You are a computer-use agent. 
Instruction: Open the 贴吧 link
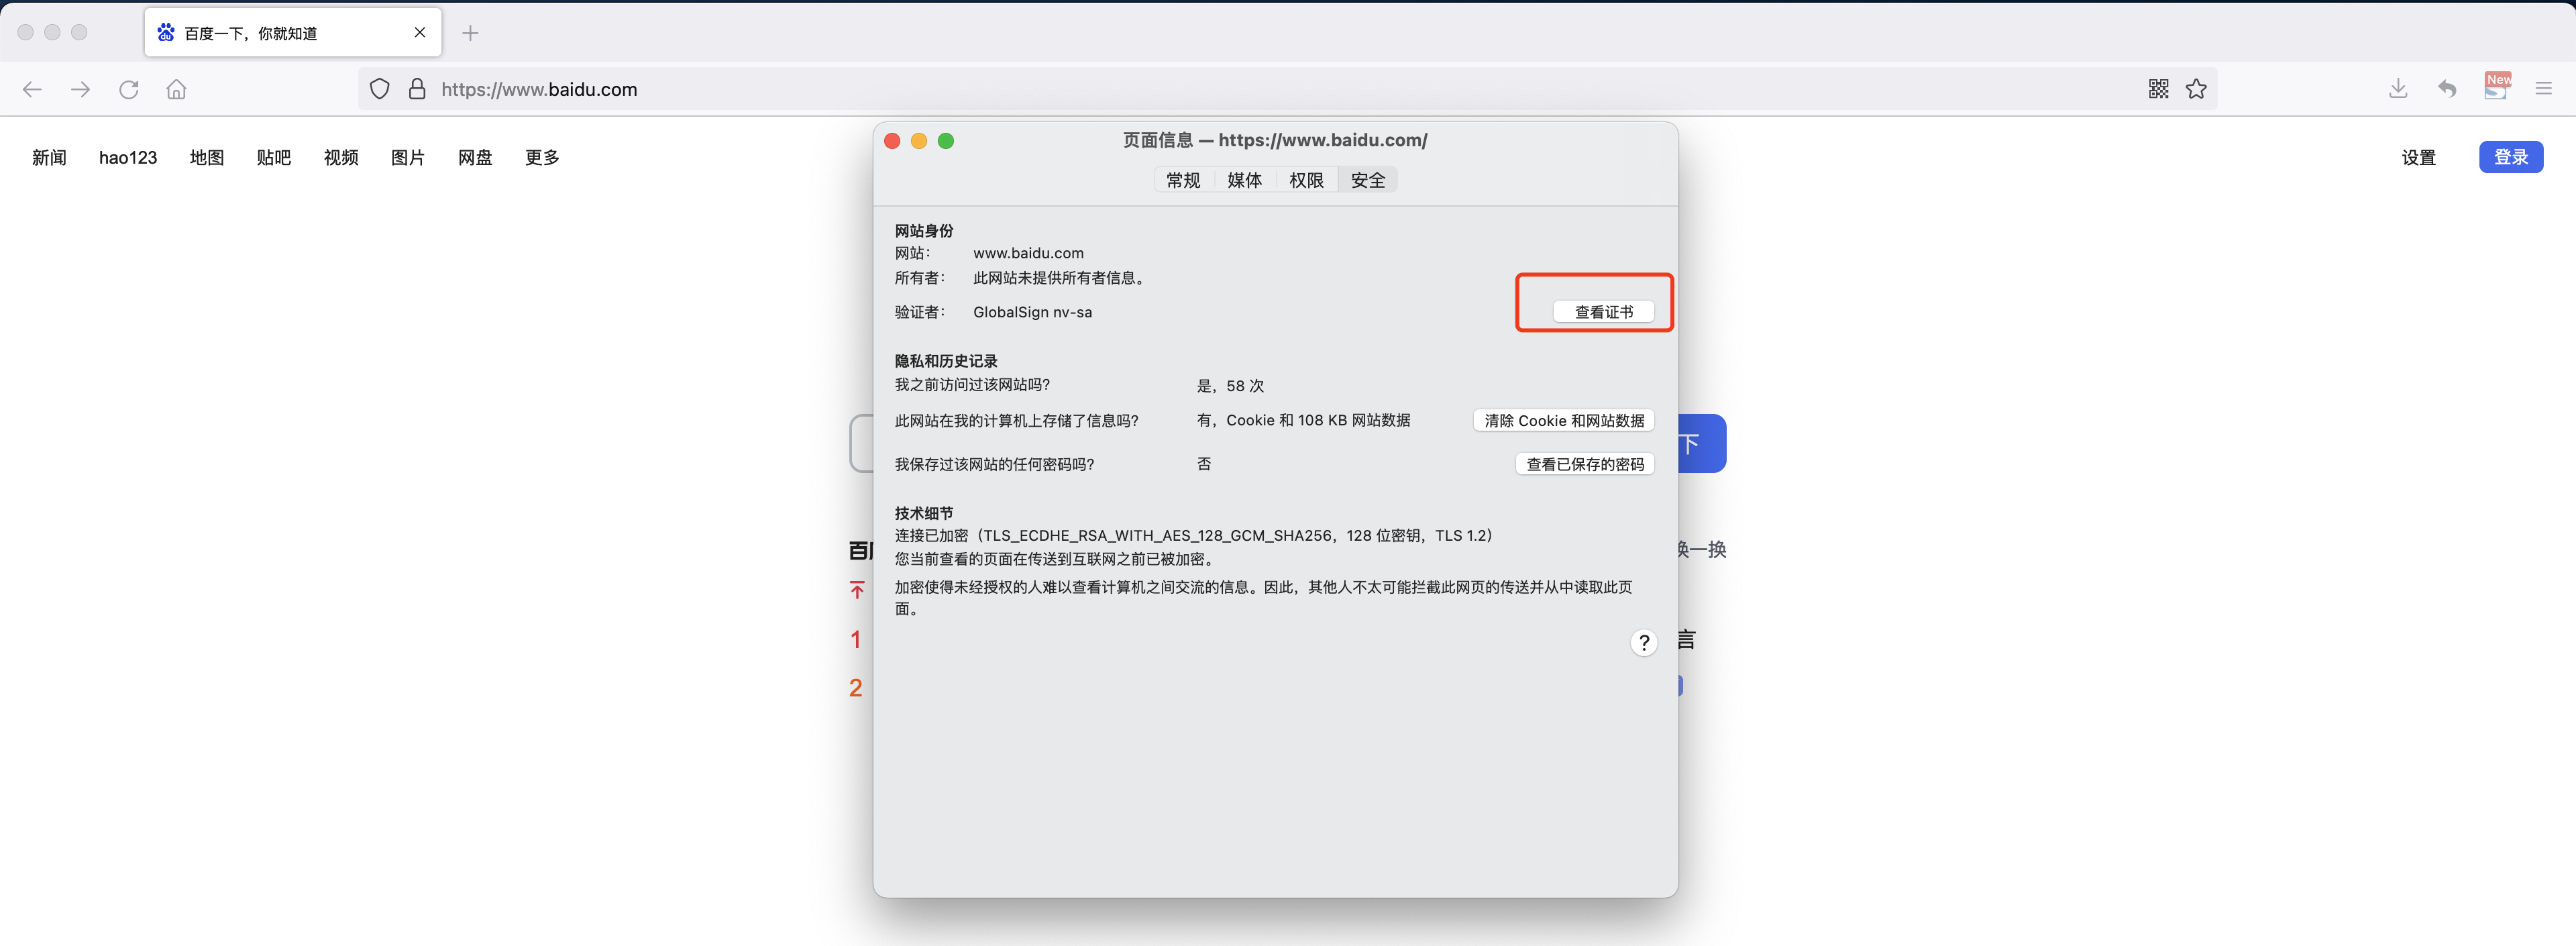tap(274, 158)
